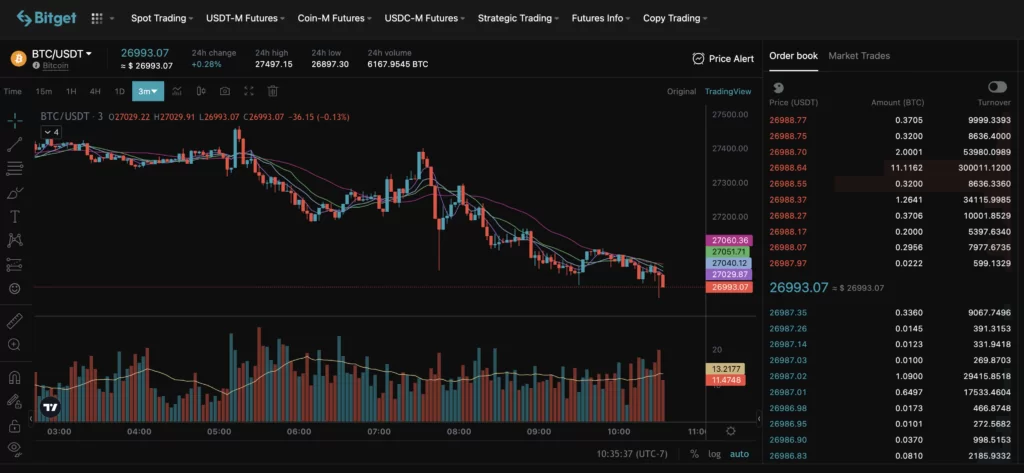Expand the USDC-M Futures menu

pyautogui.click(x=425, y=18)
